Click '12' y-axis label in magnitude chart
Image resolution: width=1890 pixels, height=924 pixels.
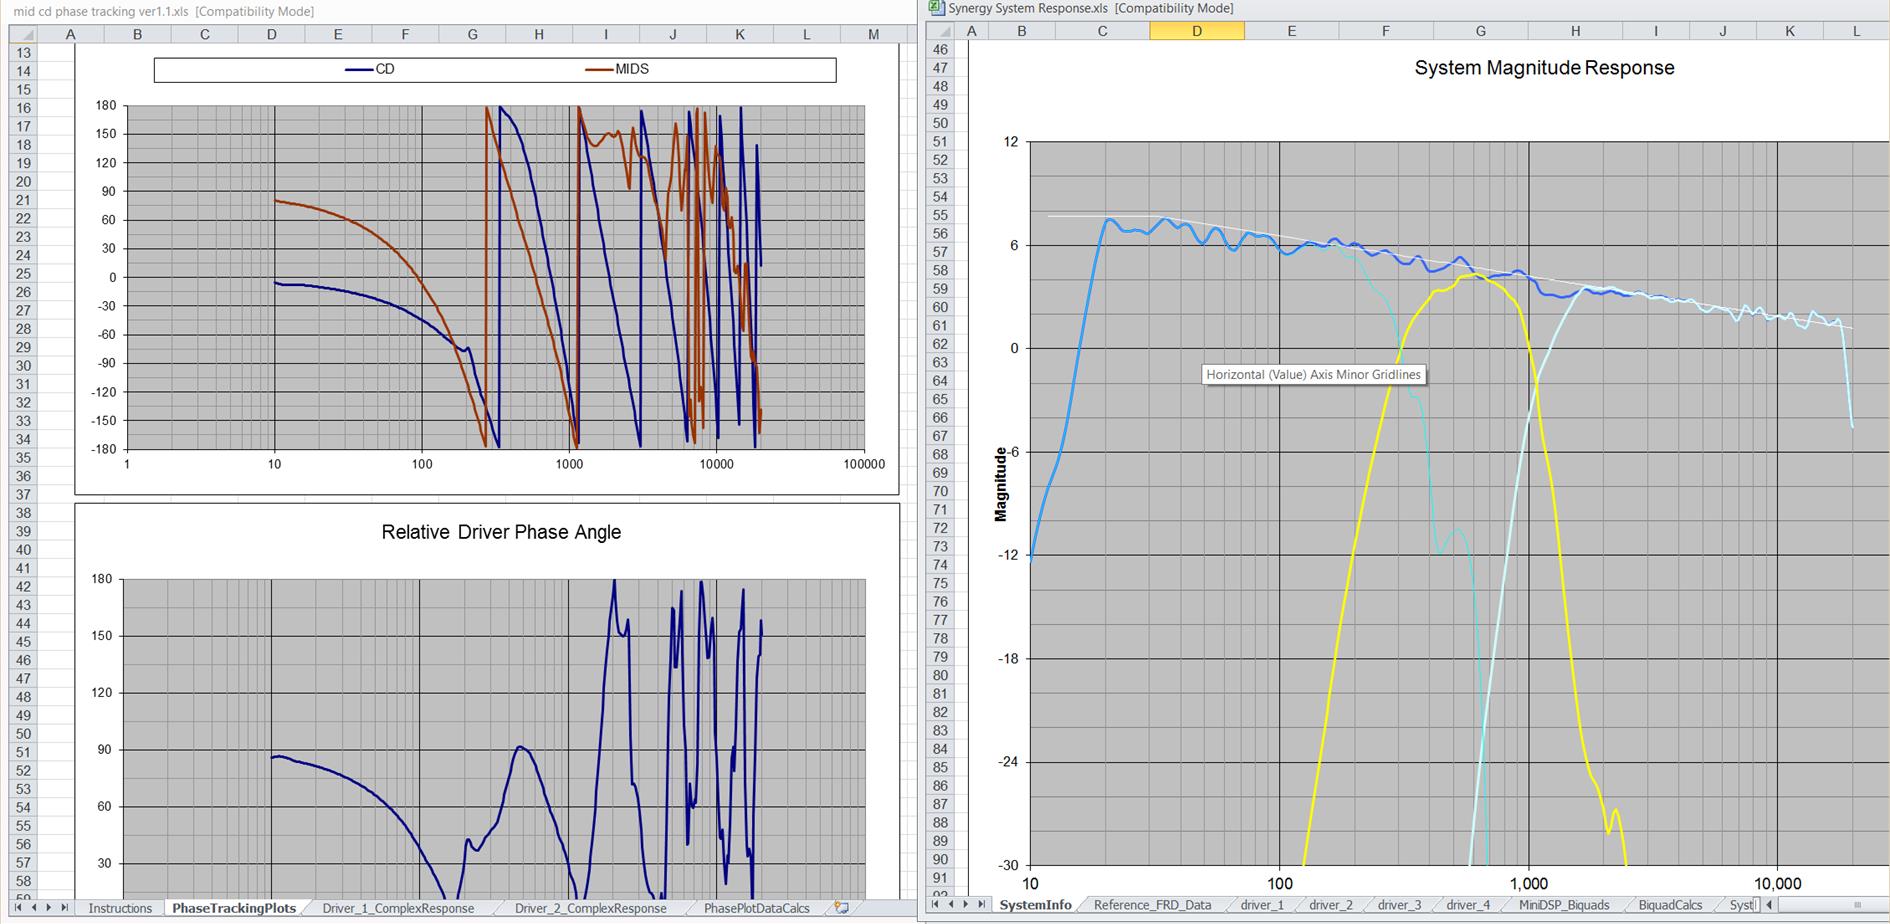tap(1011, 142)
